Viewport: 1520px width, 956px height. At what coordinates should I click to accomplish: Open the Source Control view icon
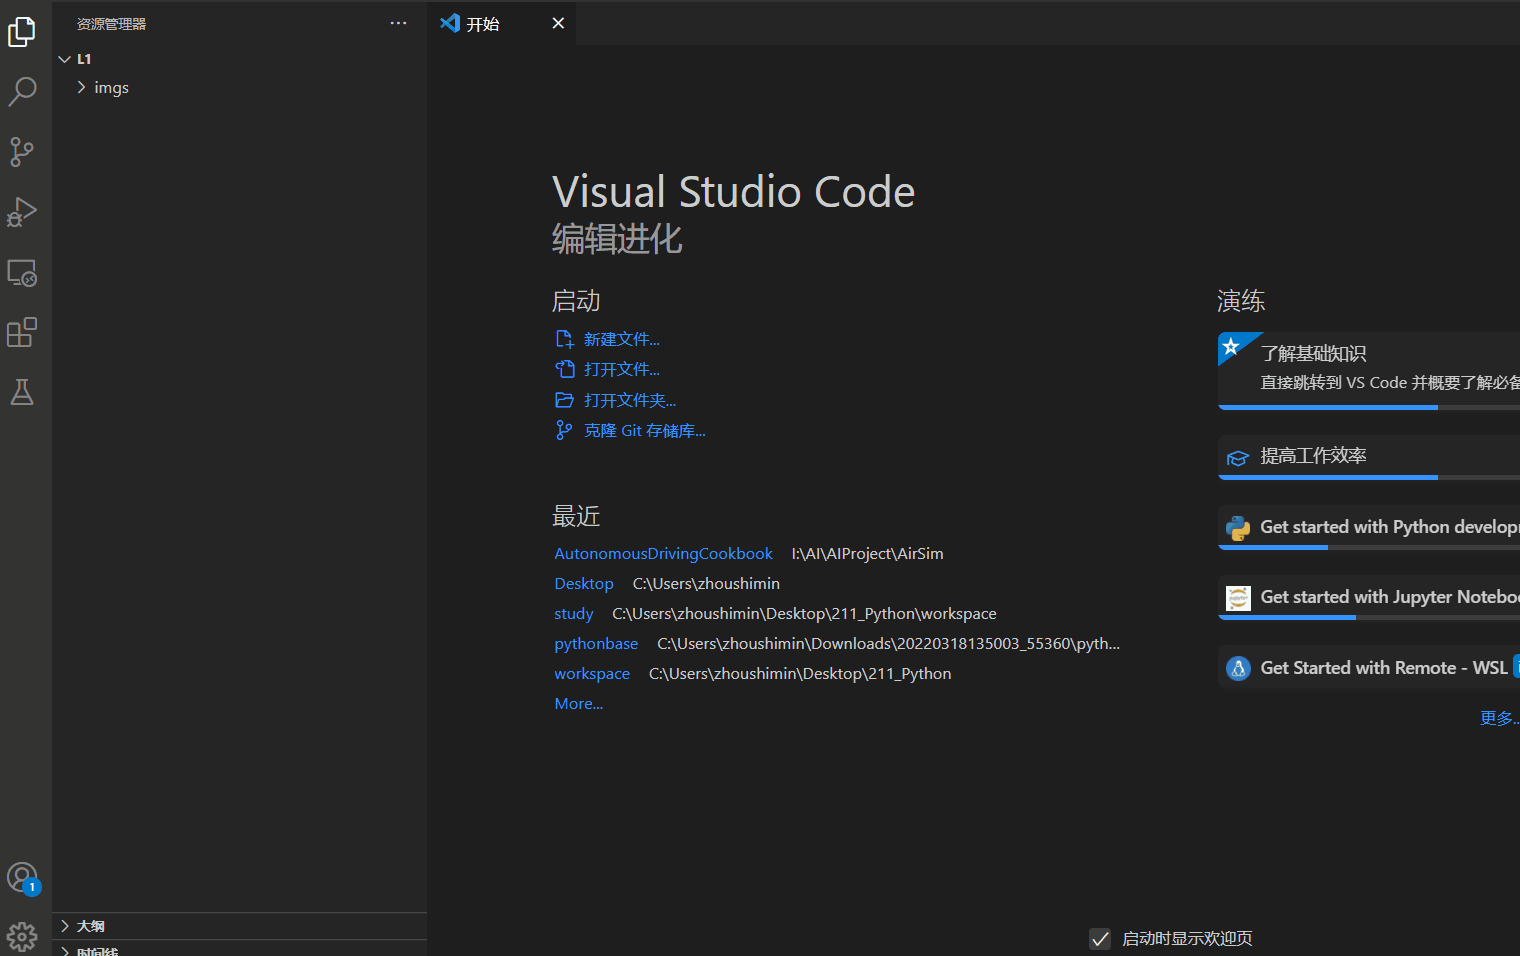click(x=22, y=152)
